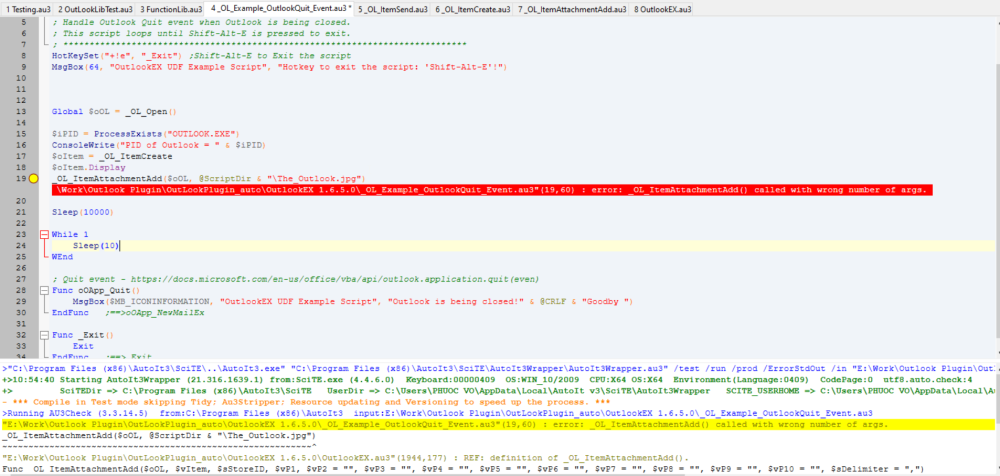The image size is (1000, 476).
Task: Click the yellow error marker on line 19
Action: tap(34, 179)
